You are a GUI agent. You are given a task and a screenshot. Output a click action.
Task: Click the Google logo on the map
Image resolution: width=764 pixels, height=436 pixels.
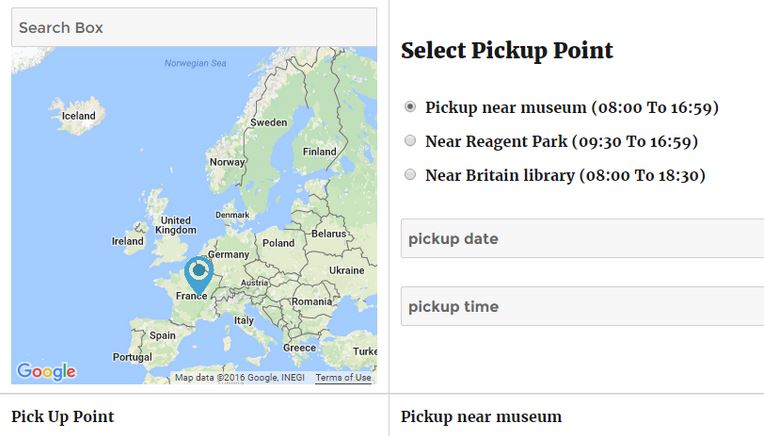46,372
